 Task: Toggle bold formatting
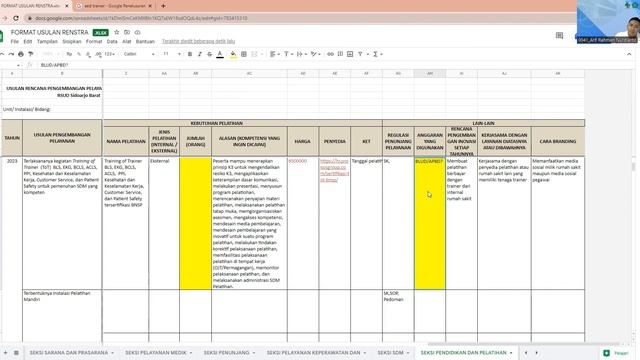[x=190, y=54]
